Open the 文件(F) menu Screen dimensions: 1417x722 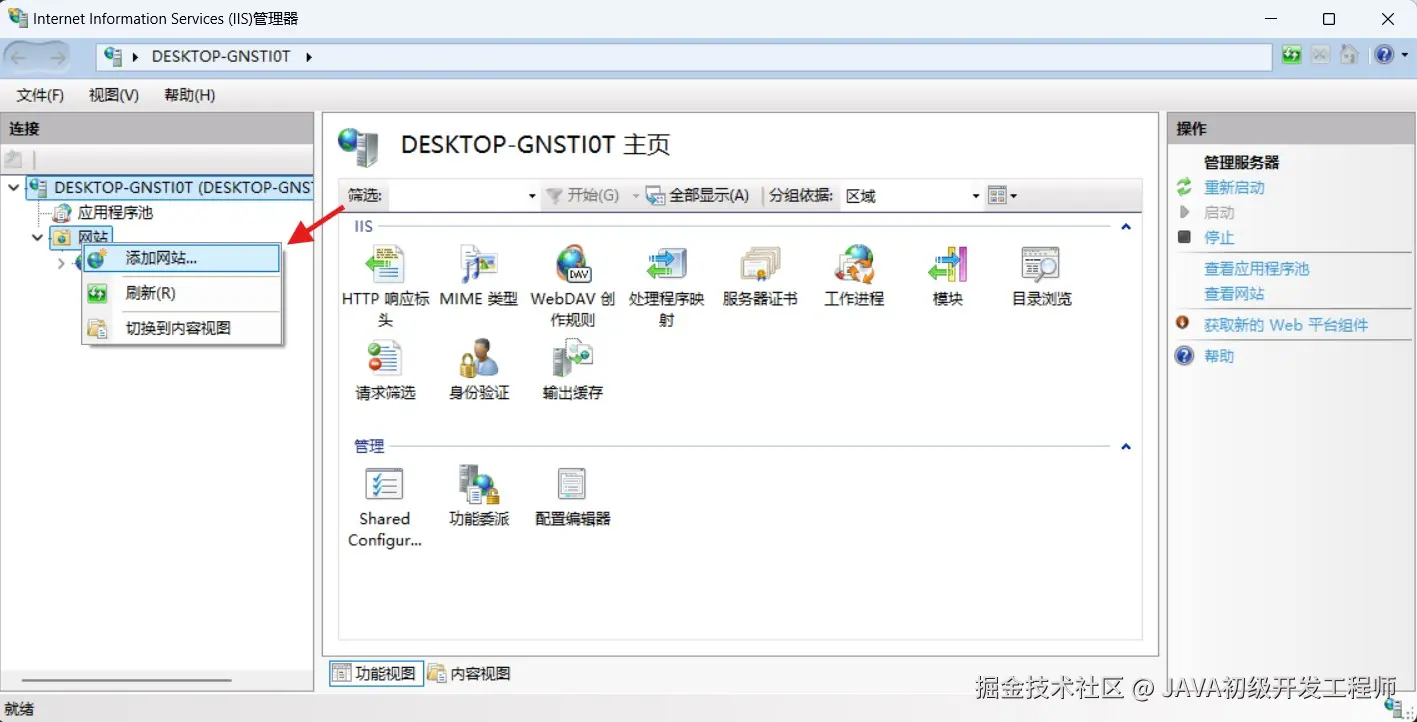40,95
